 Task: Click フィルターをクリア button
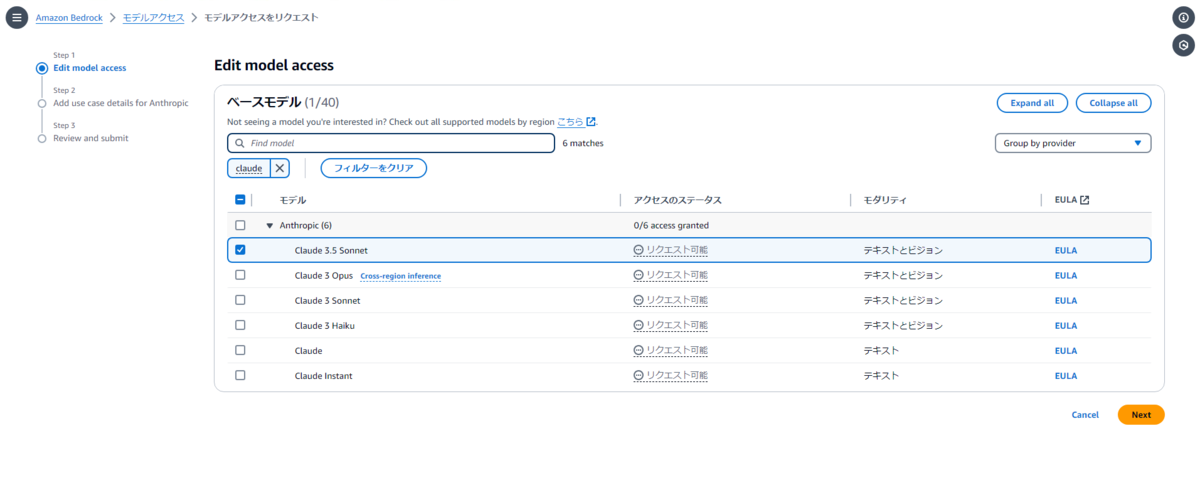374,168
